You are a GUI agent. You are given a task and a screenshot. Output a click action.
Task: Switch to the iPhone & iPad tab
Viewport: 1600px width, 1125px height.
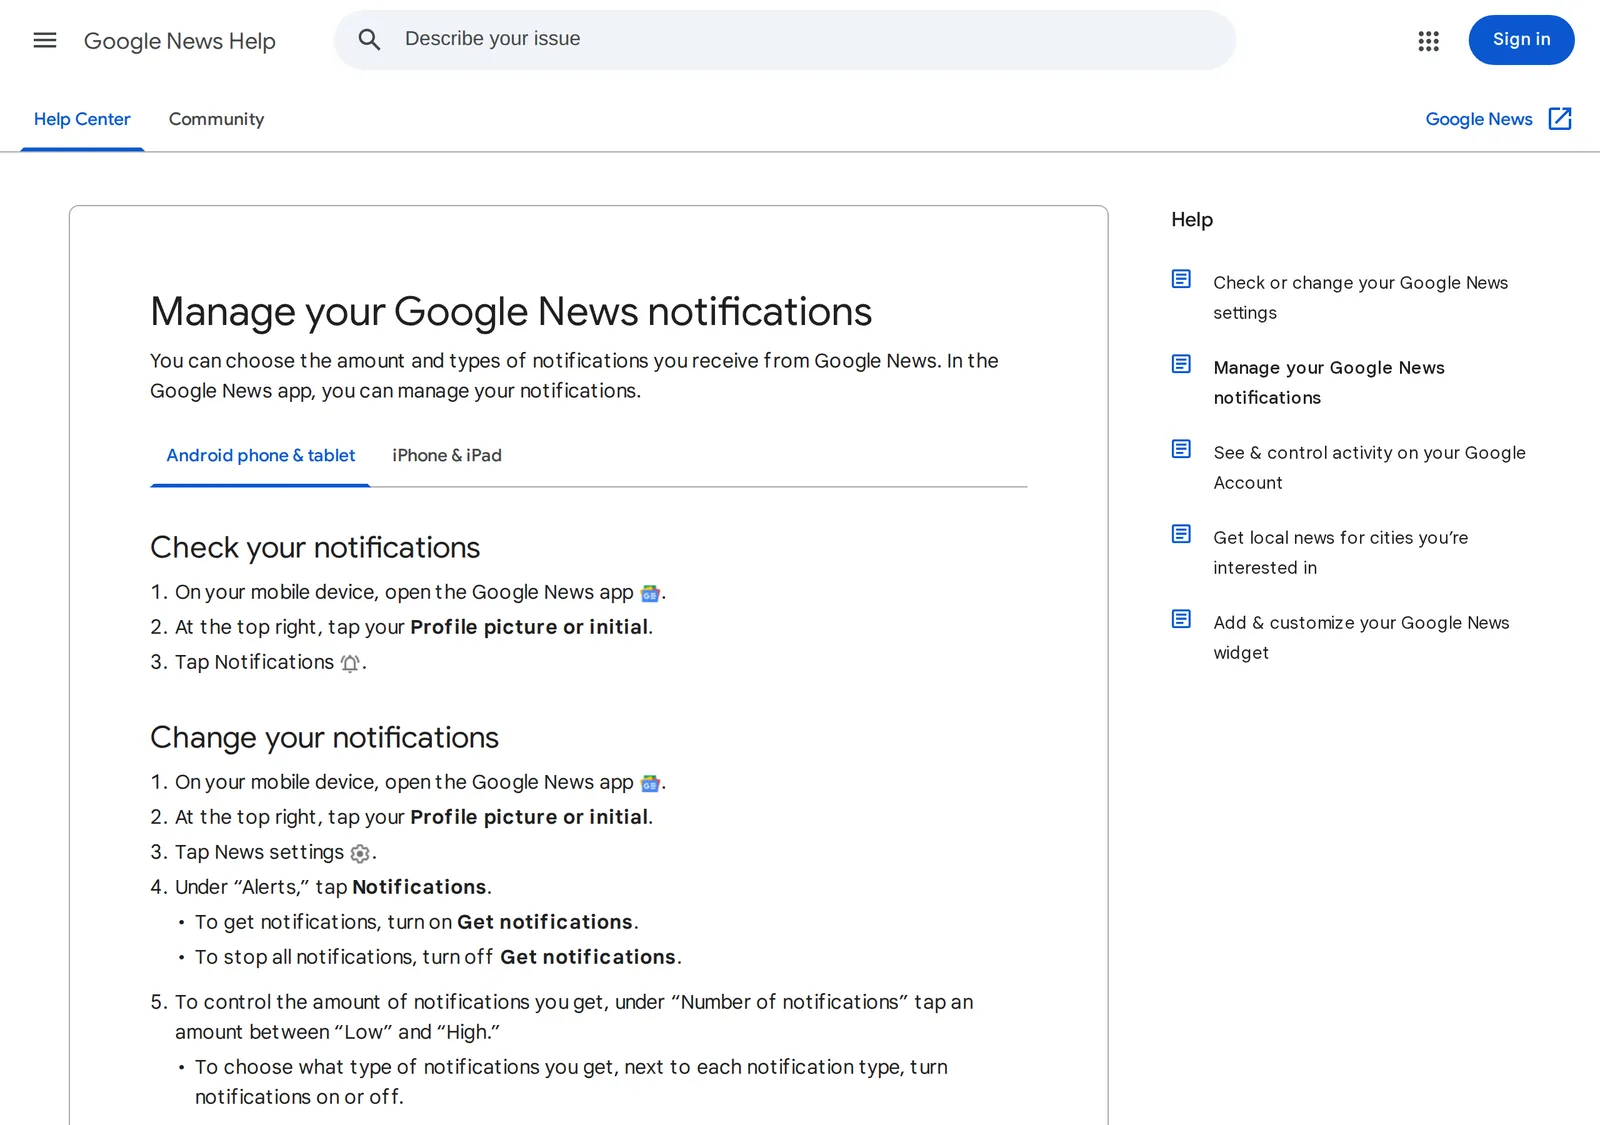tap(447, 456)
